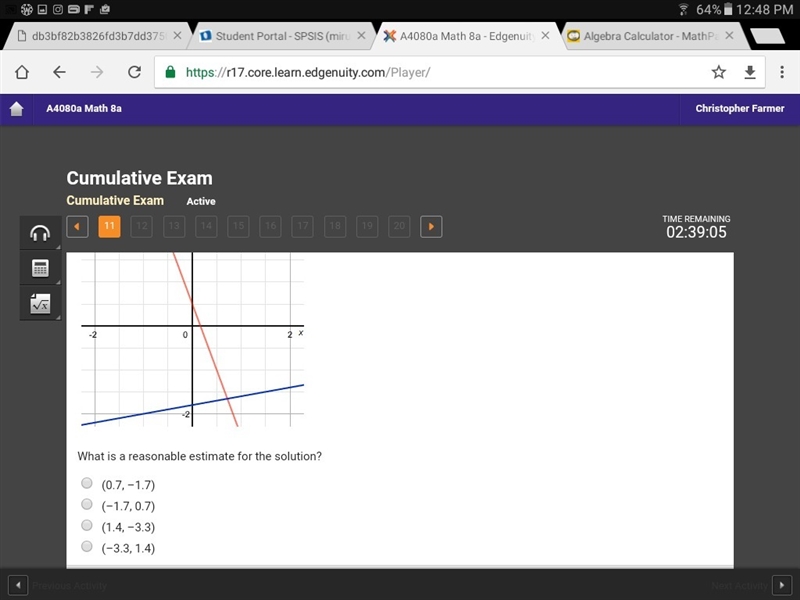Viewport: 800px width, 600px height.
Task: Go to browser home page icon
Action: [x=22, y=72]
